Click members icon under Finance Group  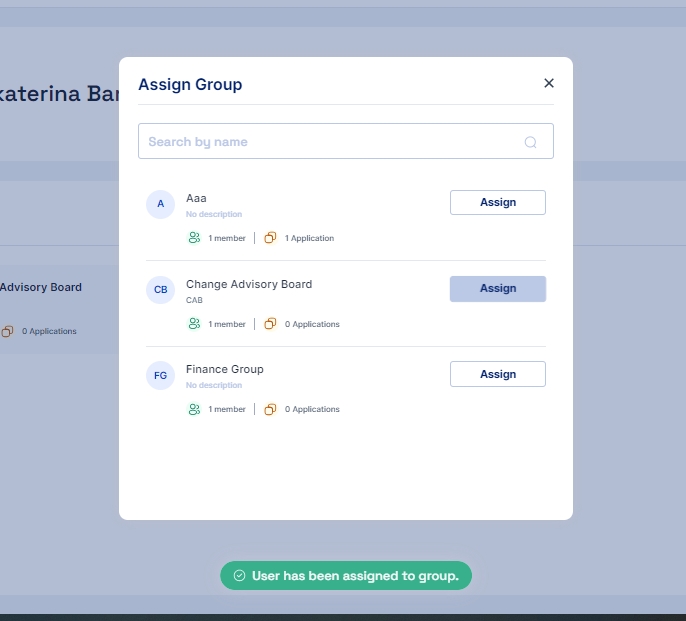(194, 409)
